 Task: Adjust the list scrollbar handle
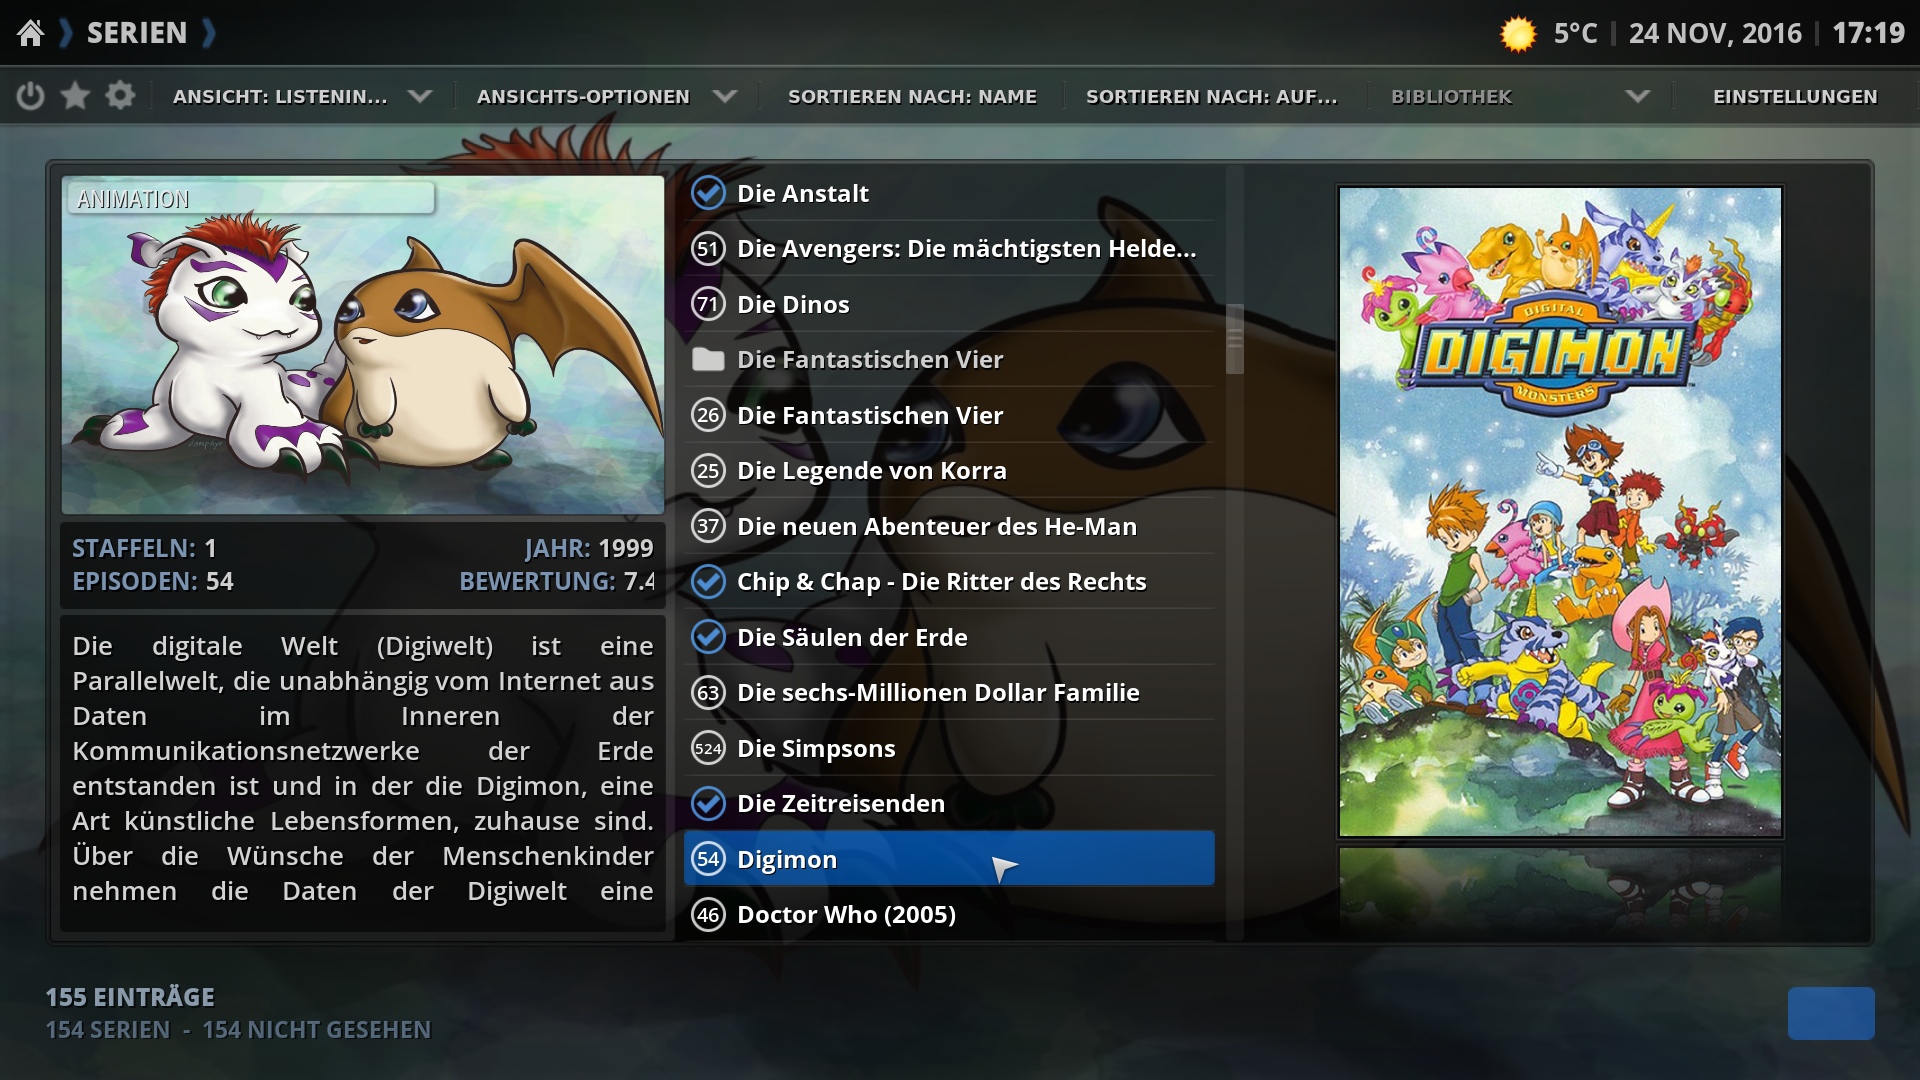(1235, 339)
